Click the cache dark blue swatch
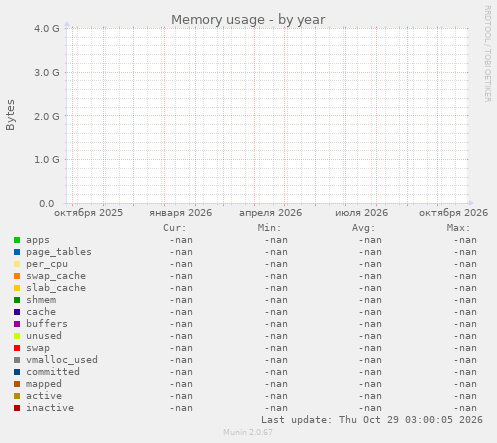The image size is (497, 443). tap(17, 312)
